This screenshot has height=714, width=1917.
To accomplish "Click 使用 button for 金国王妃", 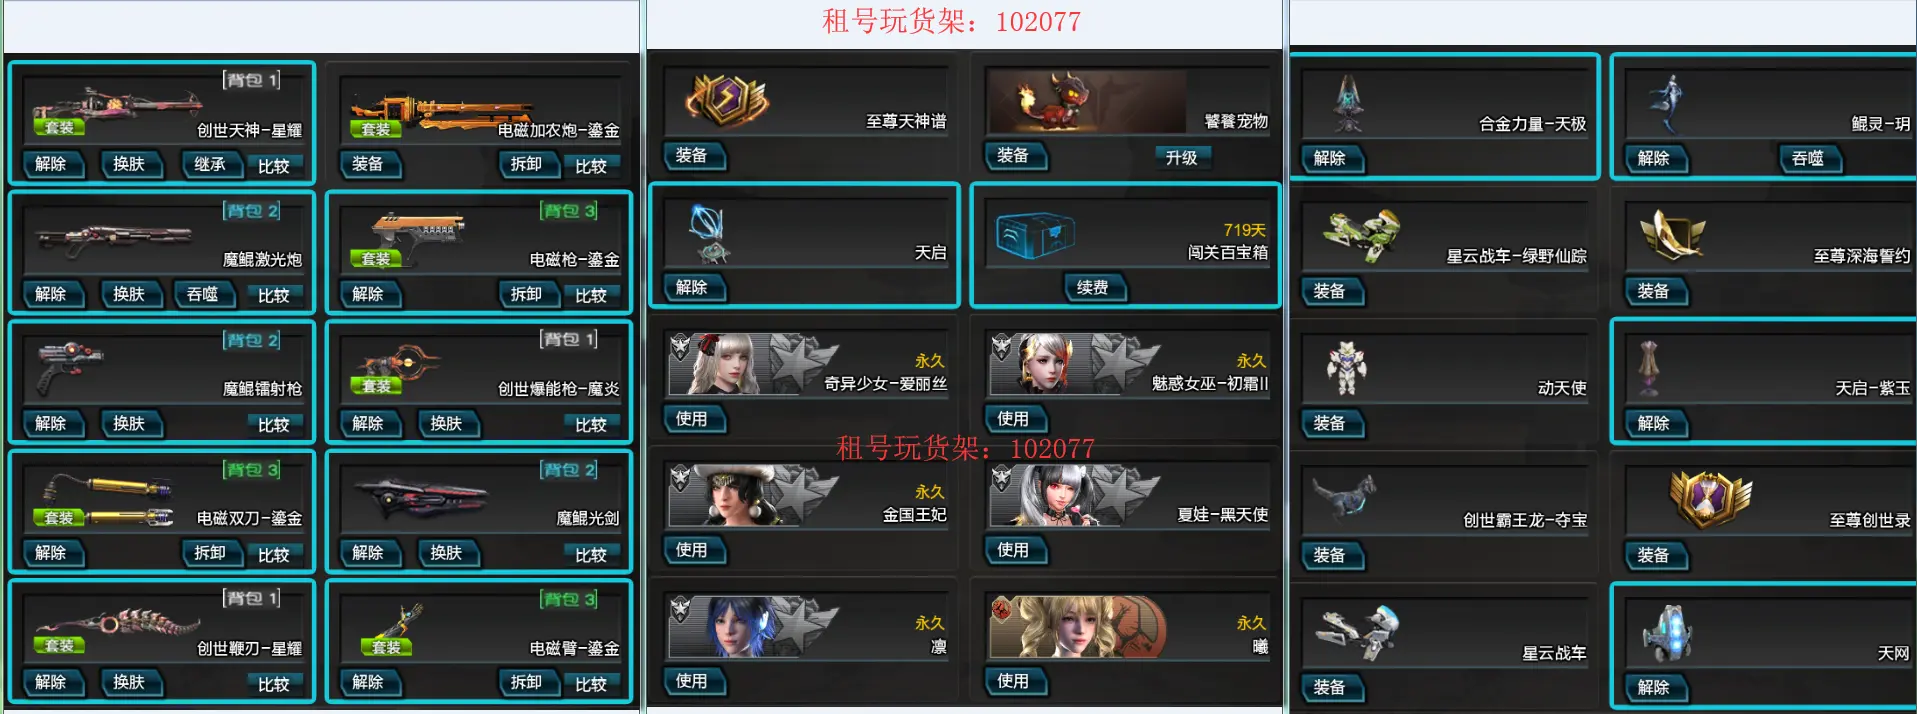I will coord(692,550).
